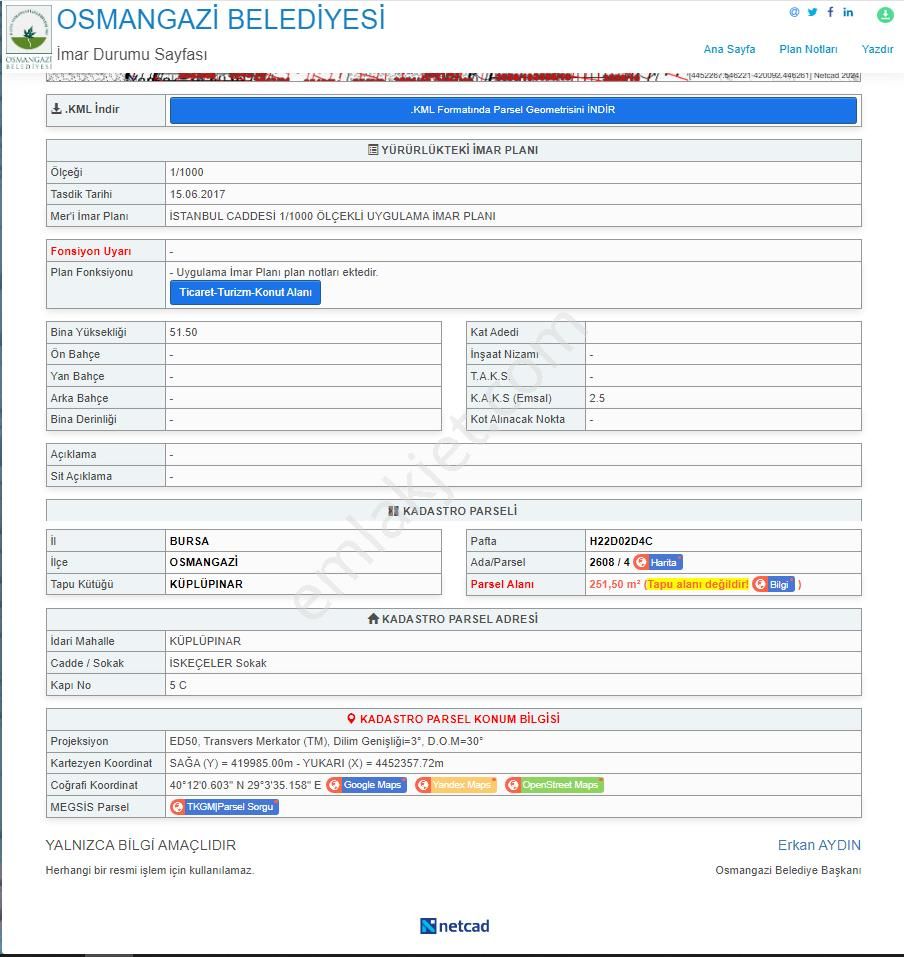
Task: Select the scale value '1/1000'
Action: click(x=187, y=173)
